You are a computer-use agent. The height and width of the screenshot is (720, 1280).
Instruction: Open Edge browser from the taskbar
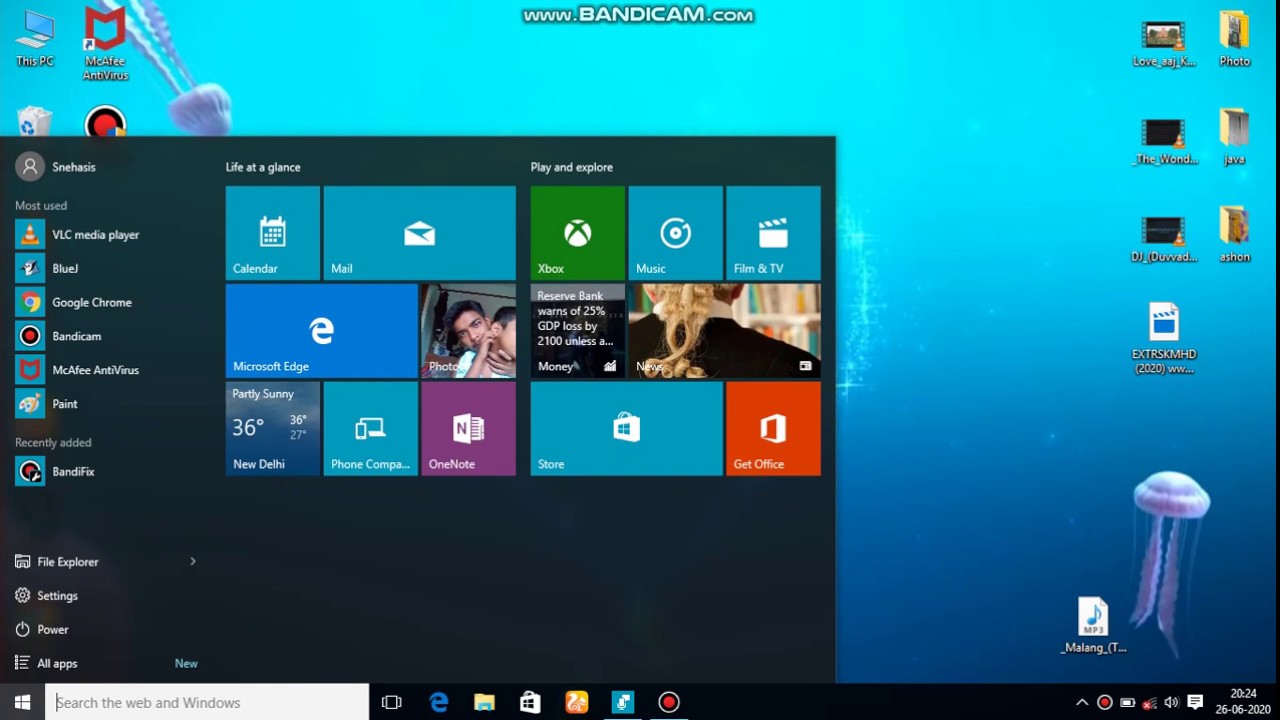(439, 702)
